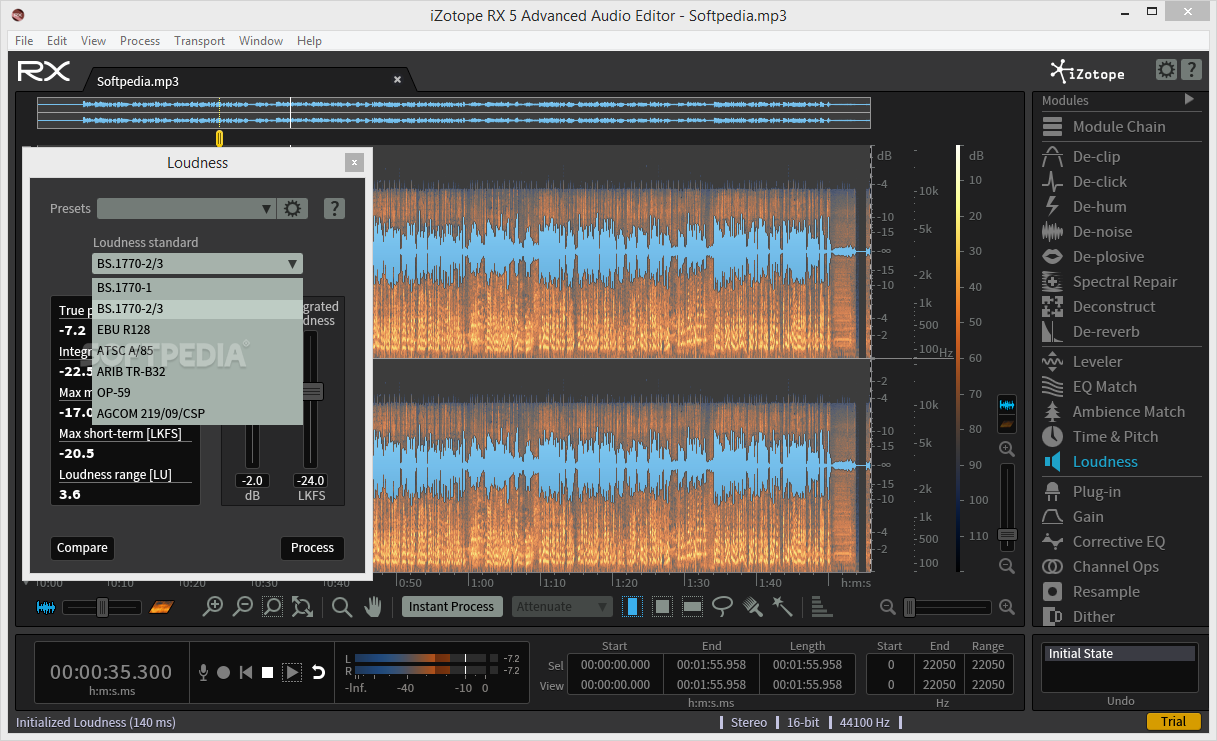The width and height of the screenshot is (1217, 741).
Task: Zoom in horizontally on toolbar
Action: click(213, 606)
